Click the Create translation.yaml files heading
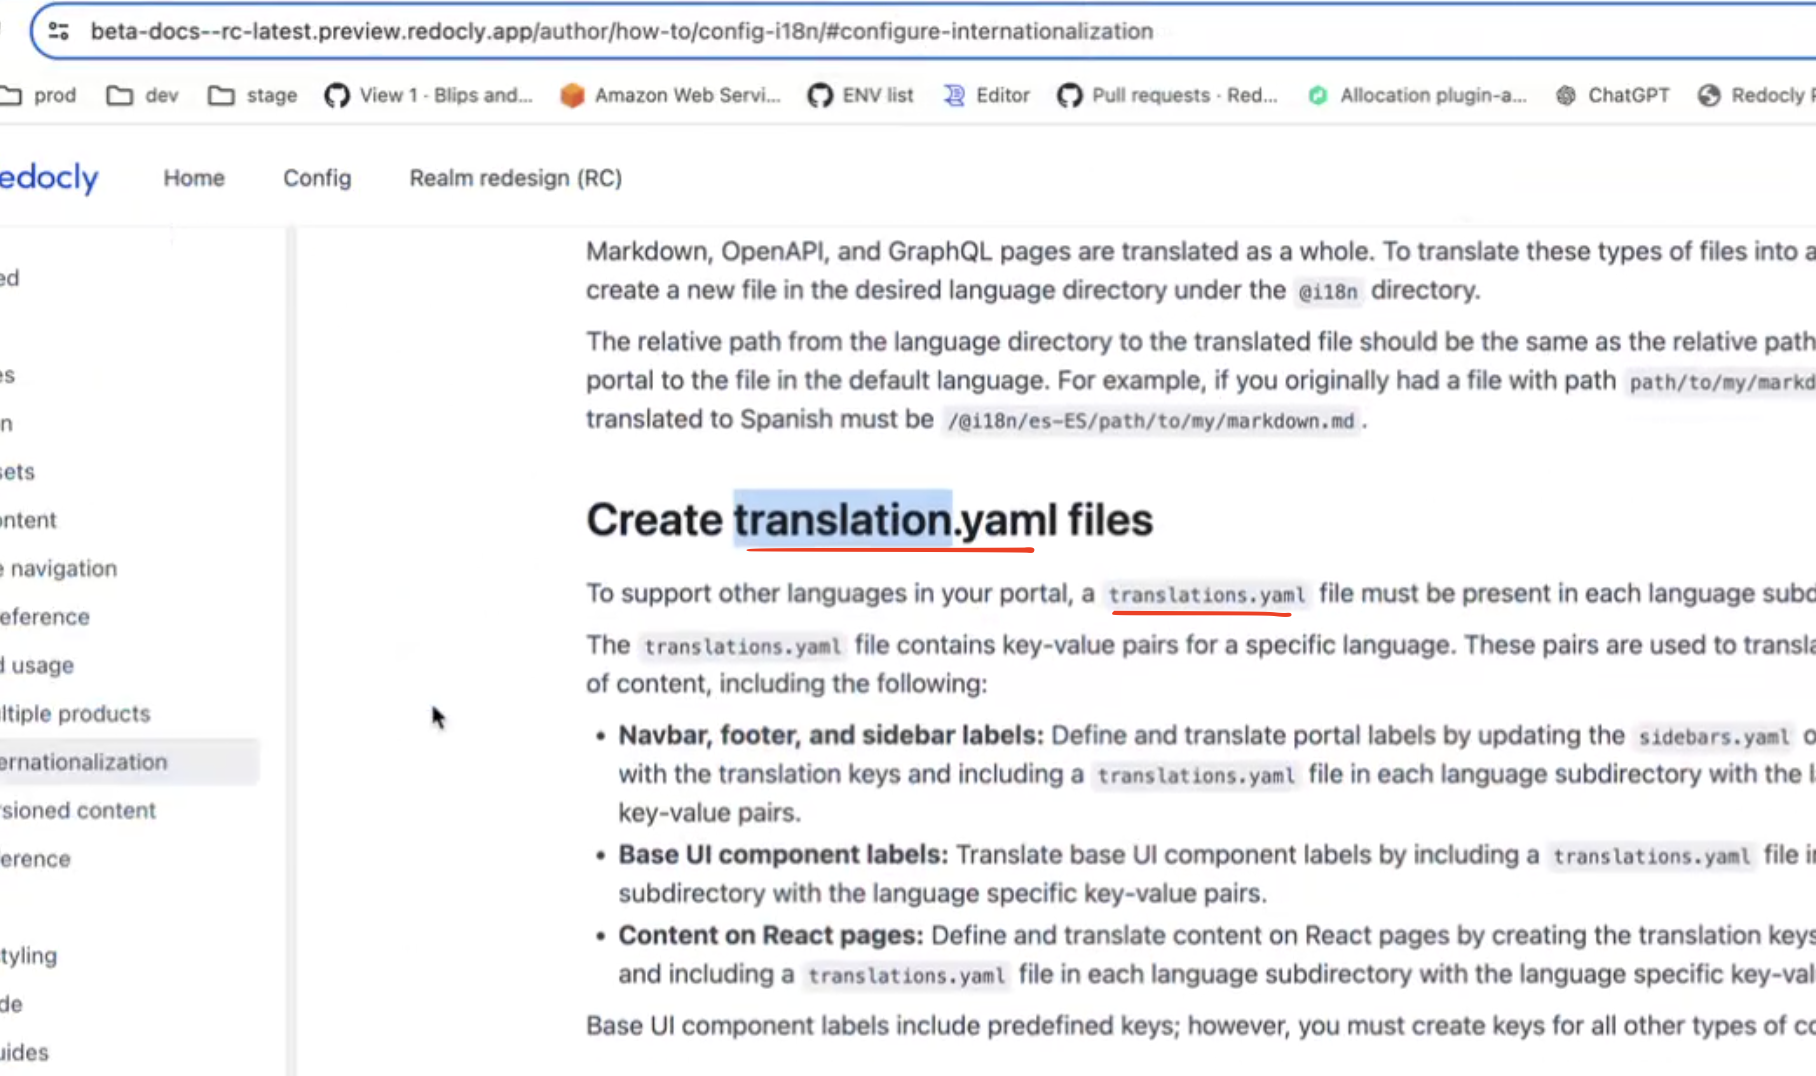The height and width of the screenshot is (1076, 1816). tap(869, 520)
